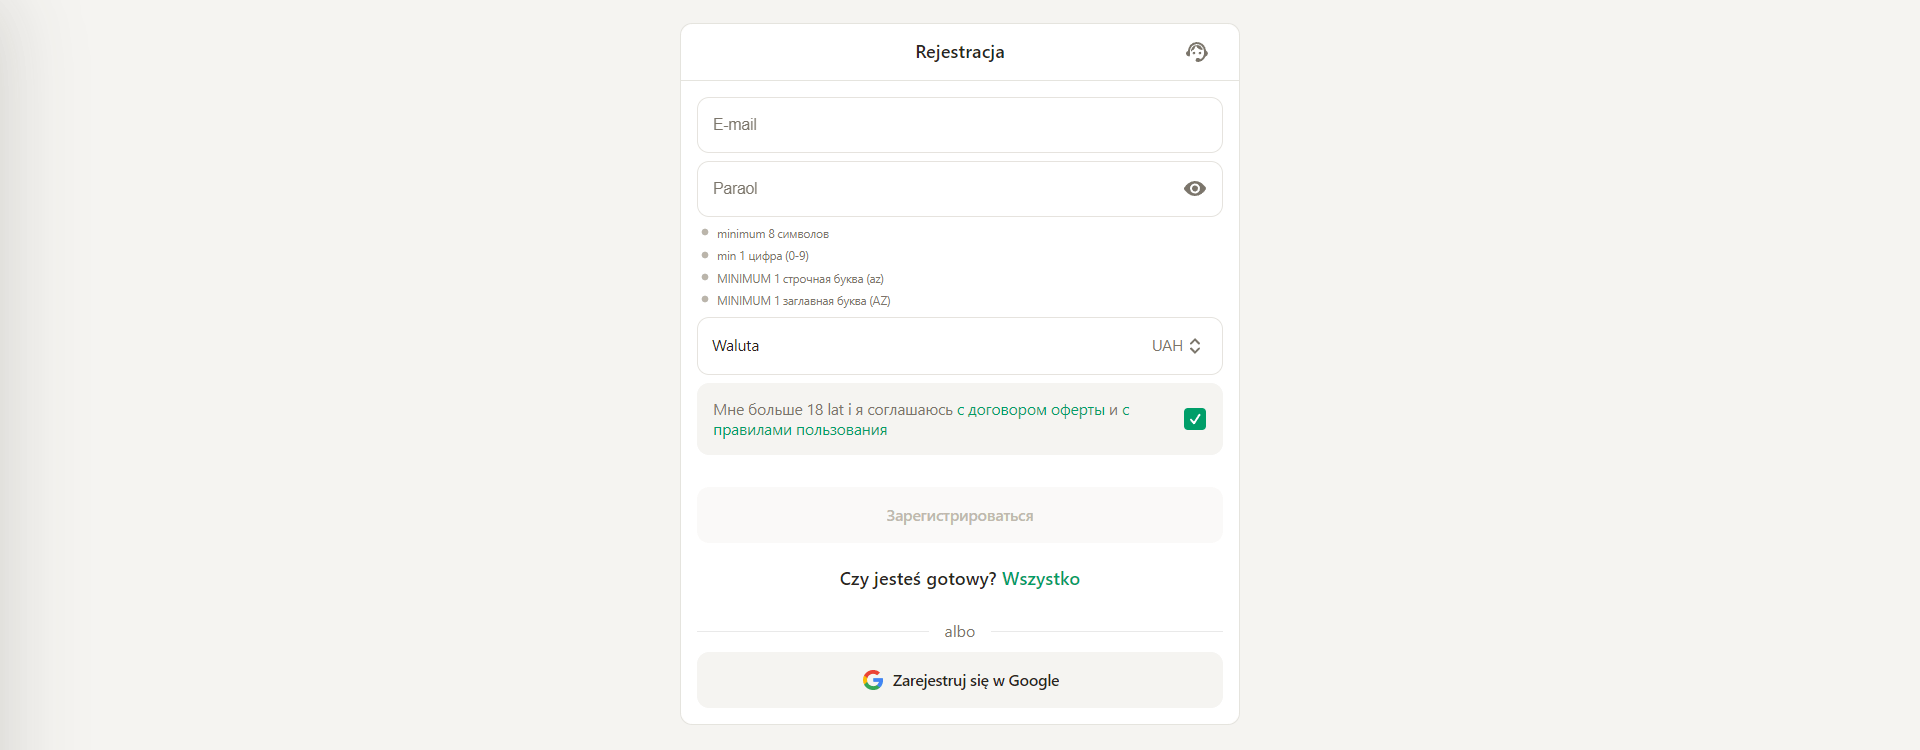Click the up-down chevron next to UAH

(1195, 346)
